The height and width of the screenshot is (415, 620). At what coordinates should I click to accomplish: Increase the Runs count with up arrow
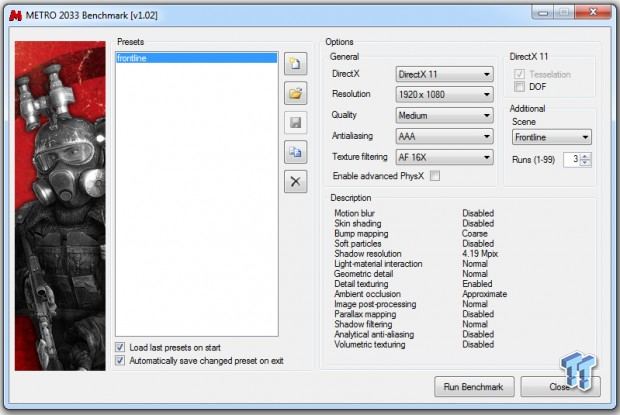[x=586, y=157]
